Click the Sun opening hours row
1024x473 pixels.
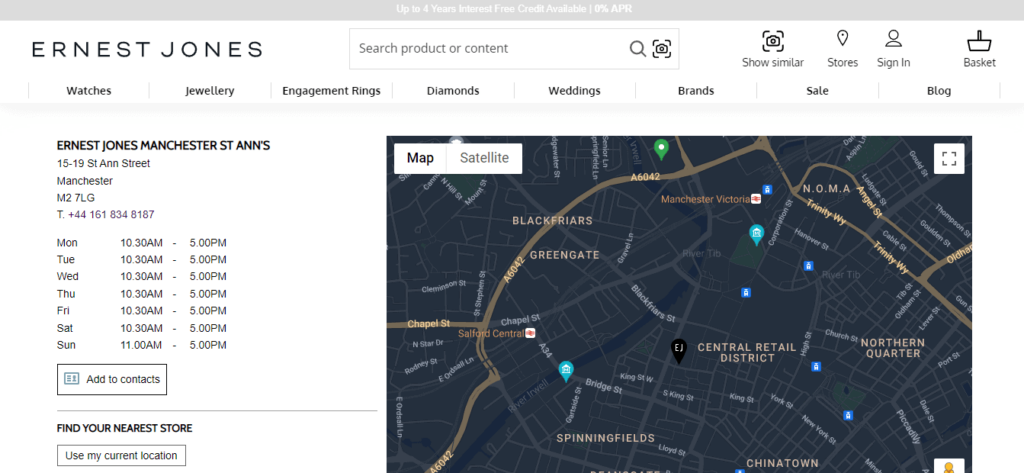(x=142, y=345)
